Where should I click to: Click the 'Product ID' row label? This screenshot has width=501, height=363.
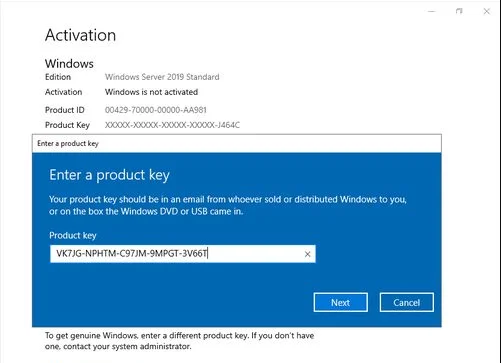65,110
